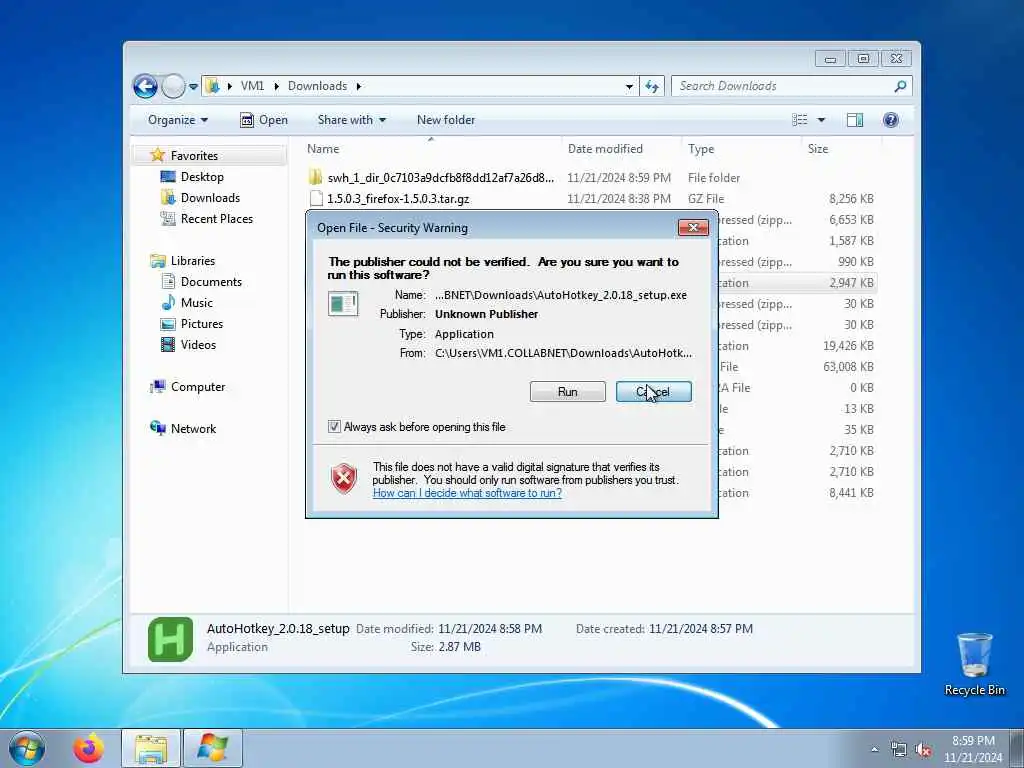Click the 19,426 KB size cell
Viewport: 1024px width, 768px height.
848,345
